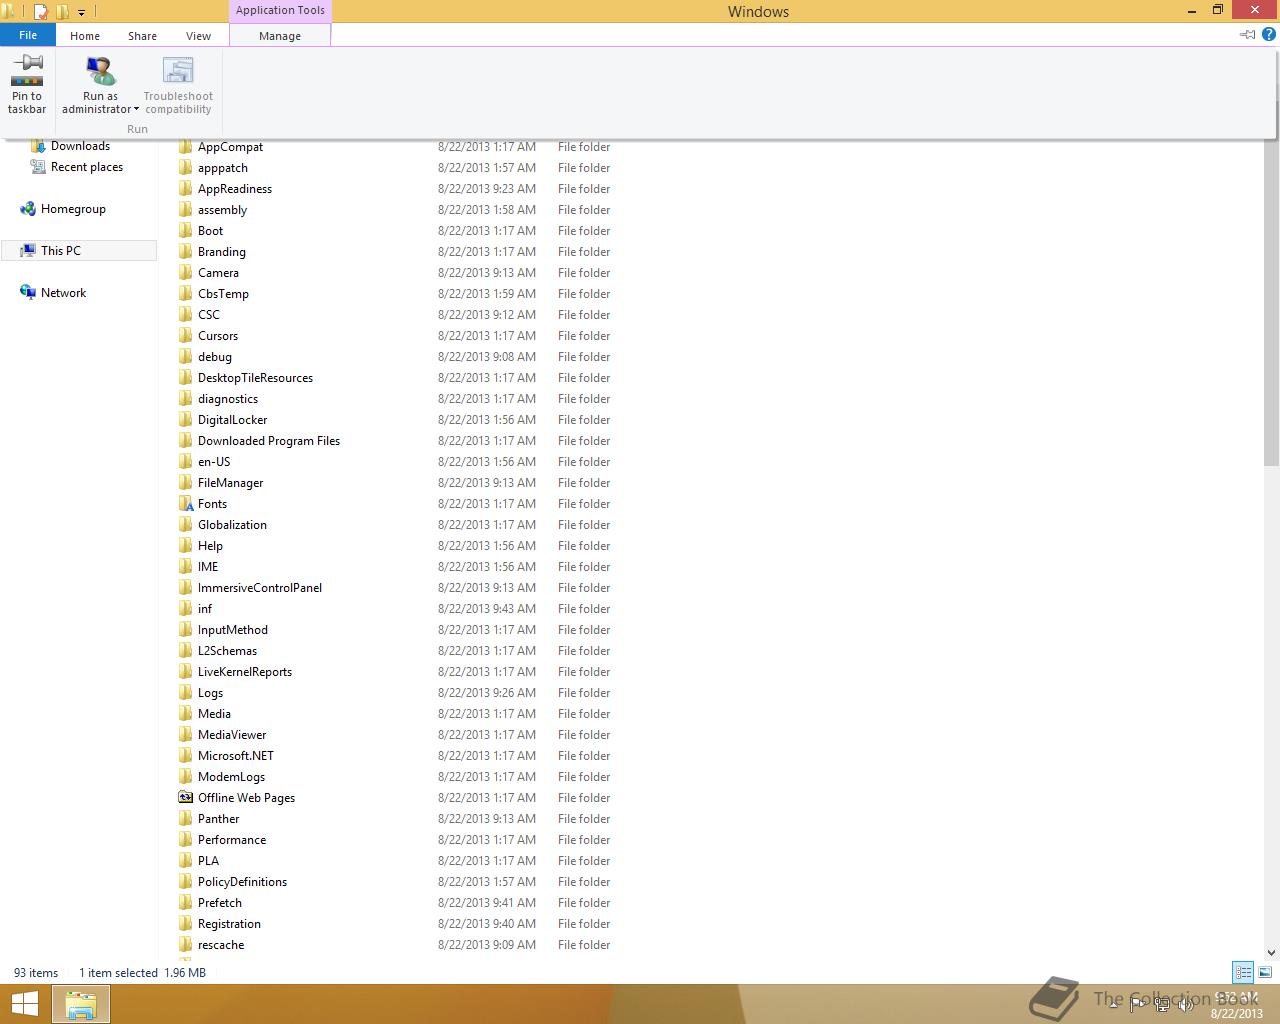Select the Prefetch folder name

[x=220, y=903]
